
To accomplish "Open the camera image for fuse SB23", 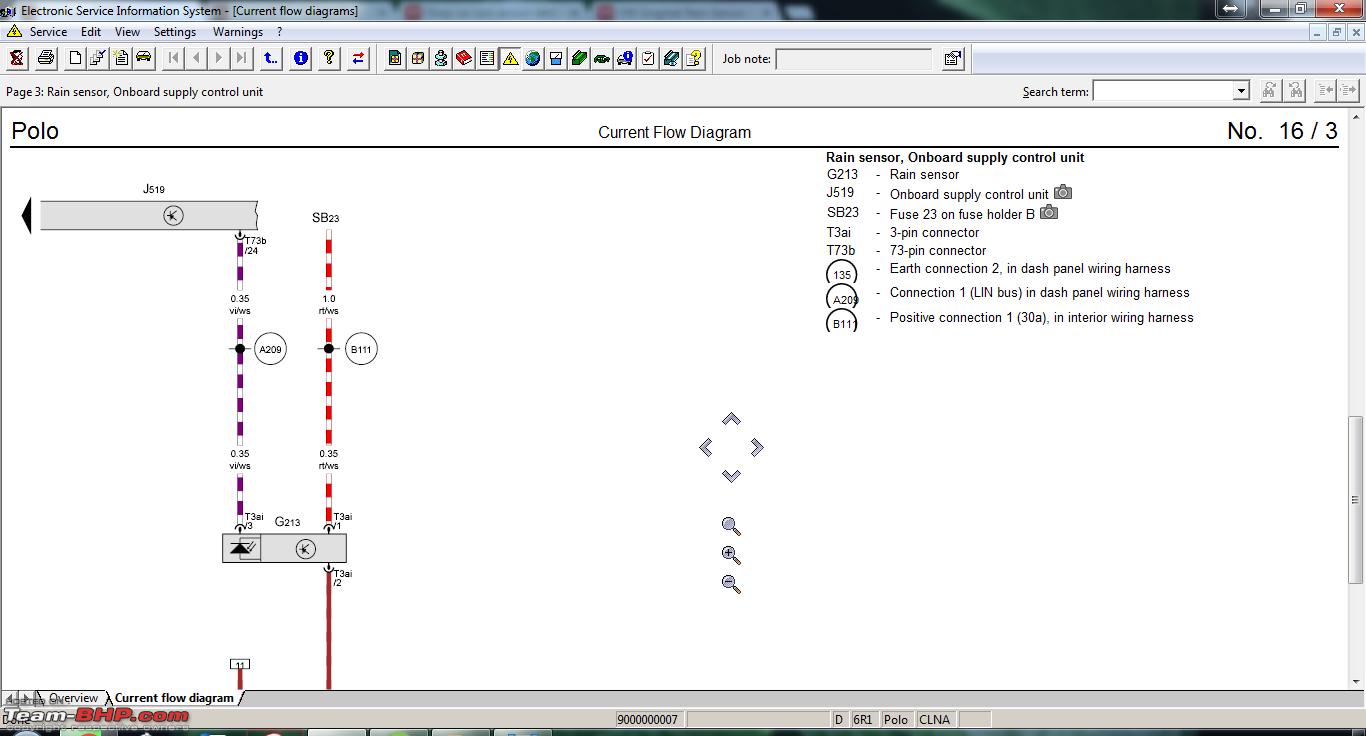I will (x=1049, y=212).
